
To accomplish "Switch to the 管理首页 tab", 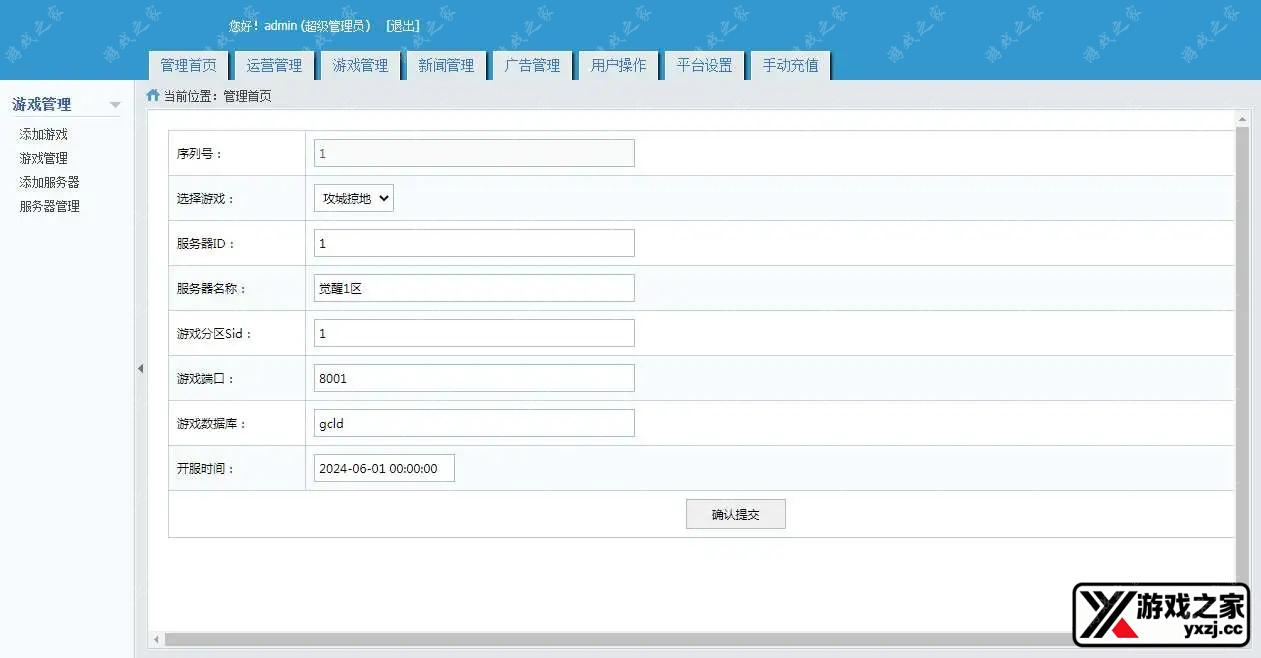I will (x=188, y=66).
